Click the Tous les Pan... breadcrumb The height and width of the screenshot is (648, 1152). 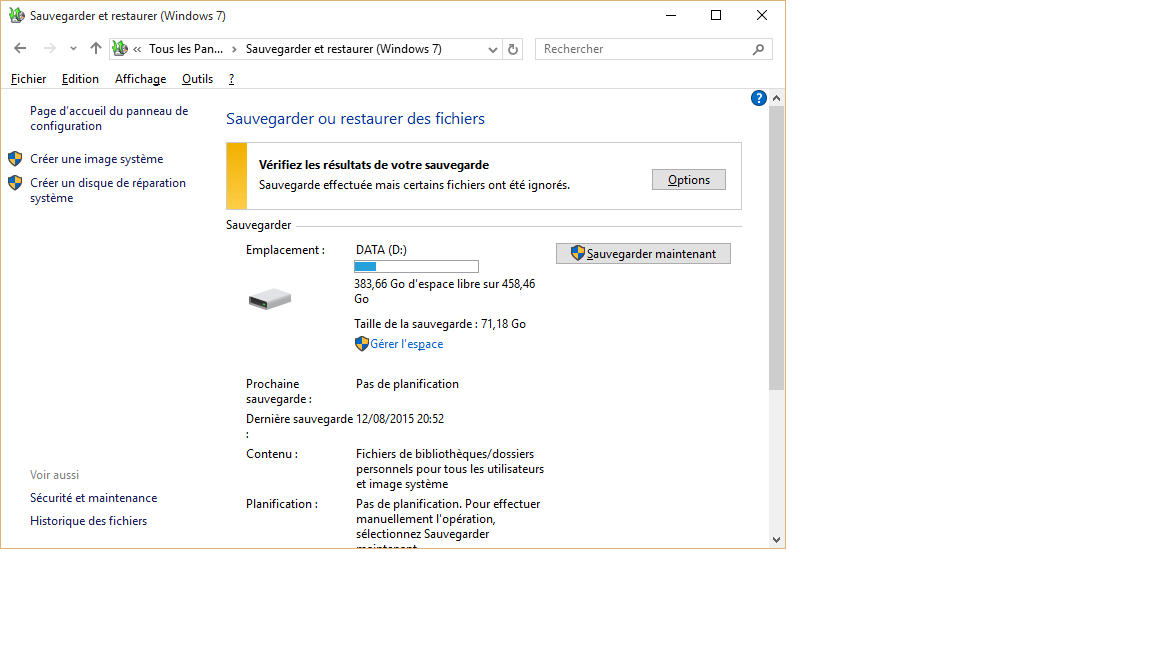coord(186,49)
